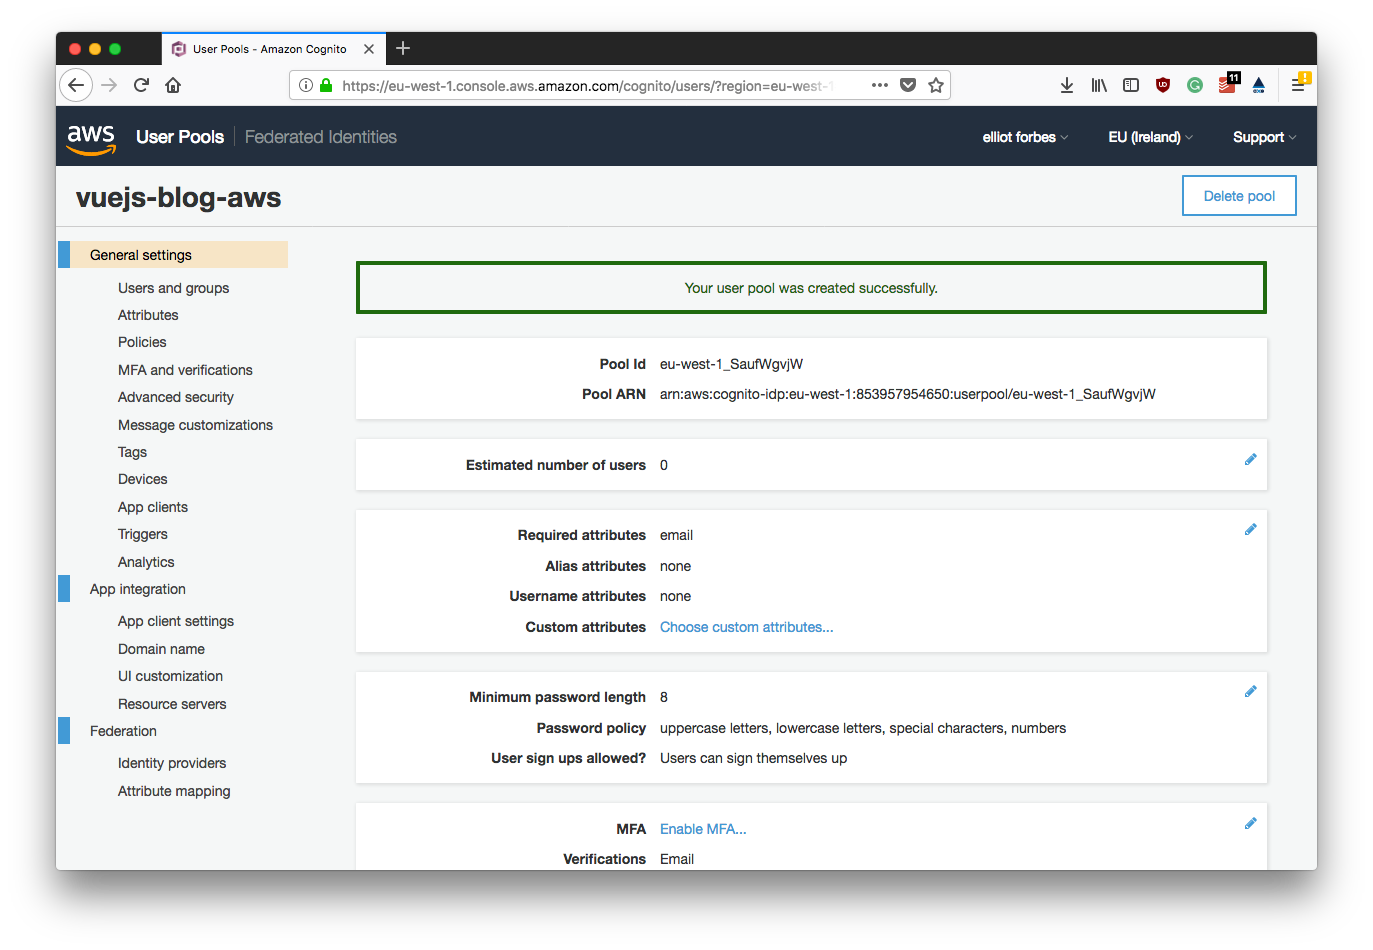Viewport: 1373px width, 950px height.
Task: Click the 'Your user pool was created successfully' banner
Action: click(811, 288)
